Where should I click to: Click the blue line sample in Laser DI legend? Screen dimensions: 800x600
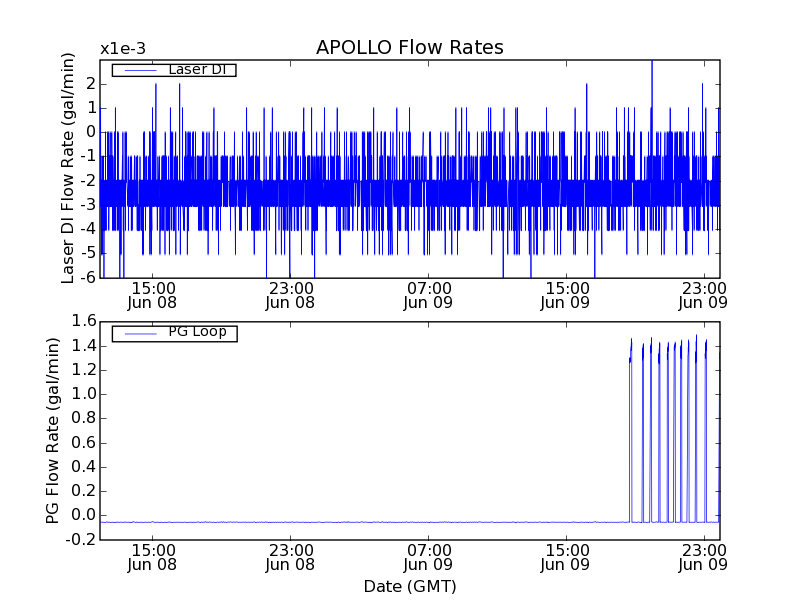[138, 70]
